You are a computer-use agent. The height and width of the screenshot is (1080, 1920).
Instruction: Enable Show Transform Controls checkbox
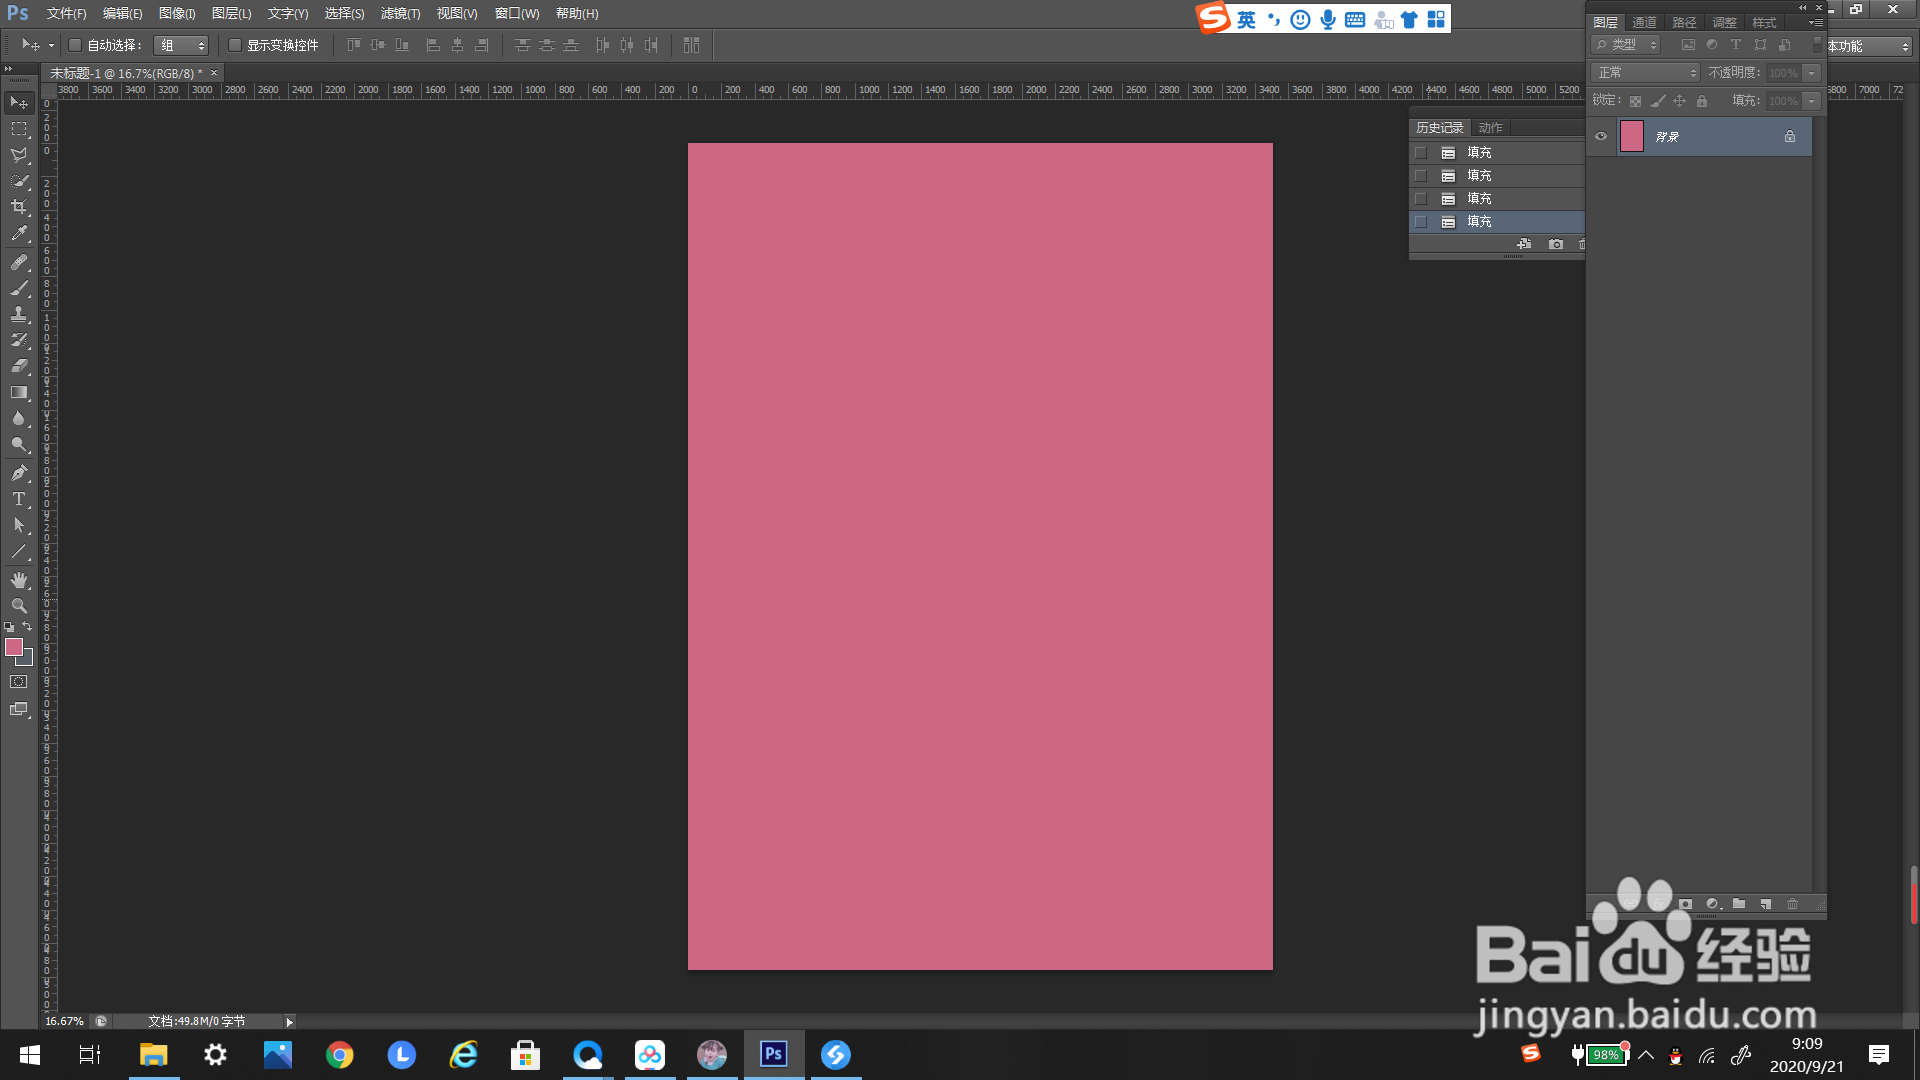click(235, 45)
